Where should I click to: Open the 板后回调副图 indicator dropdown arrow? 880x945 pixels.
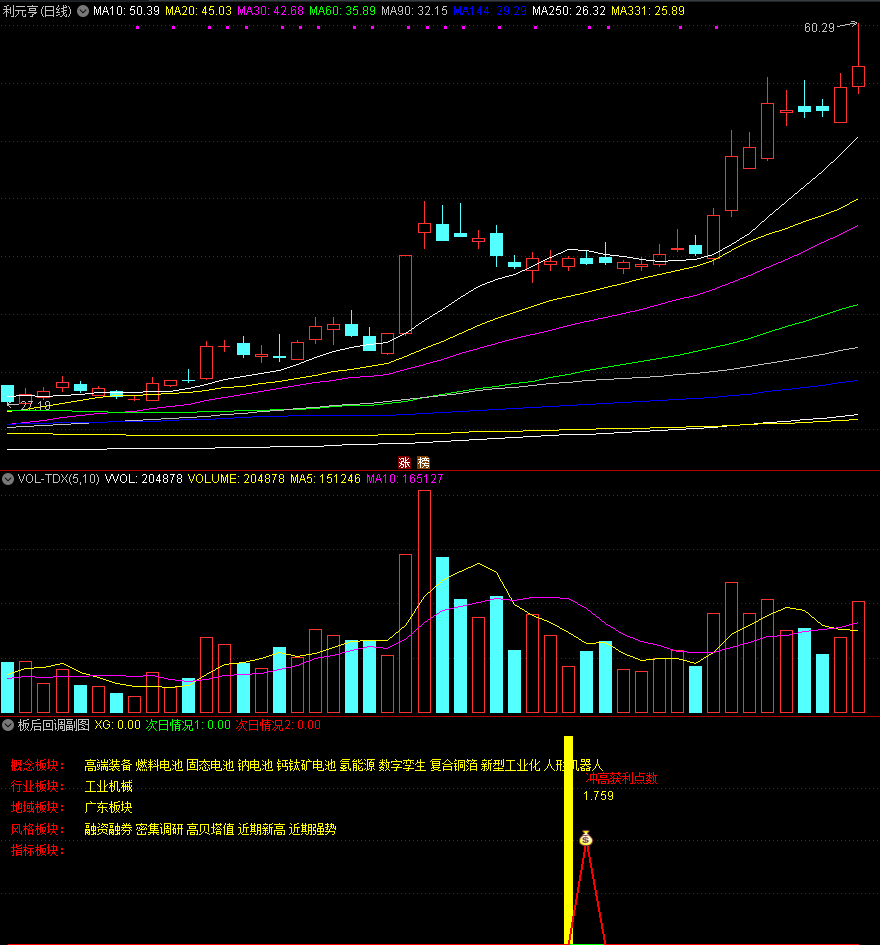pyautogui.click(x=9, y=725)
